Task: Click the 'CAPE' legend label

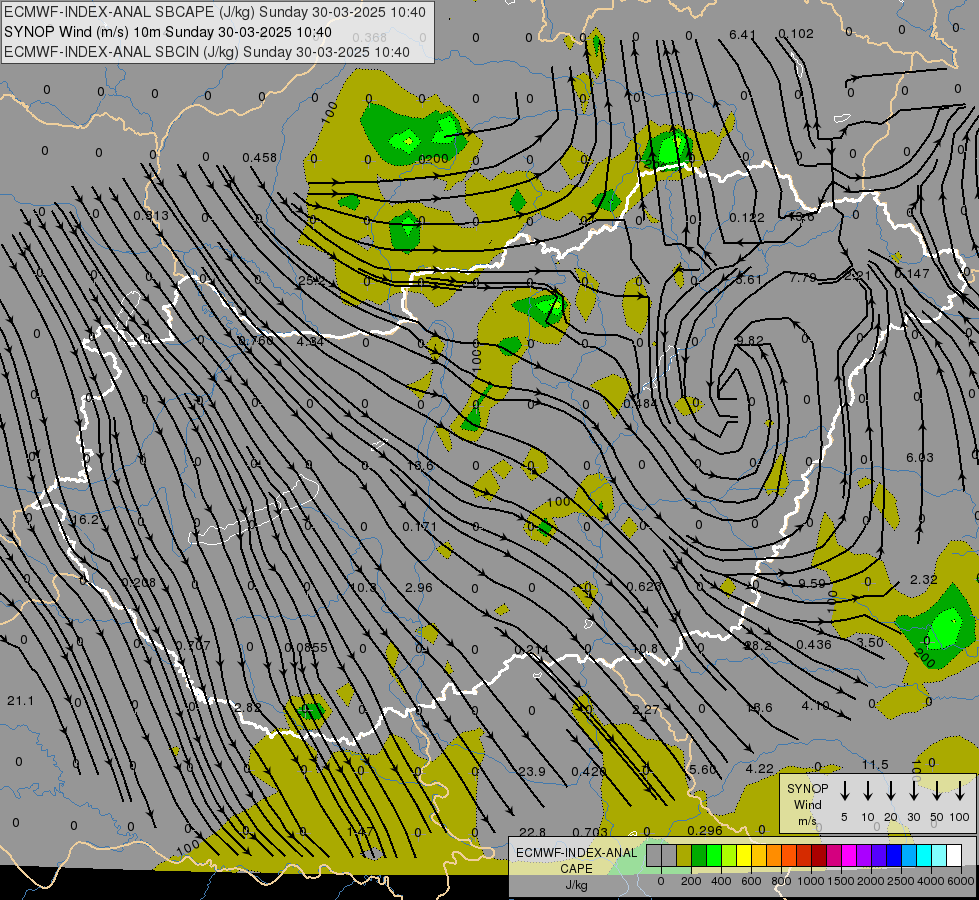Action: (576, 869)
